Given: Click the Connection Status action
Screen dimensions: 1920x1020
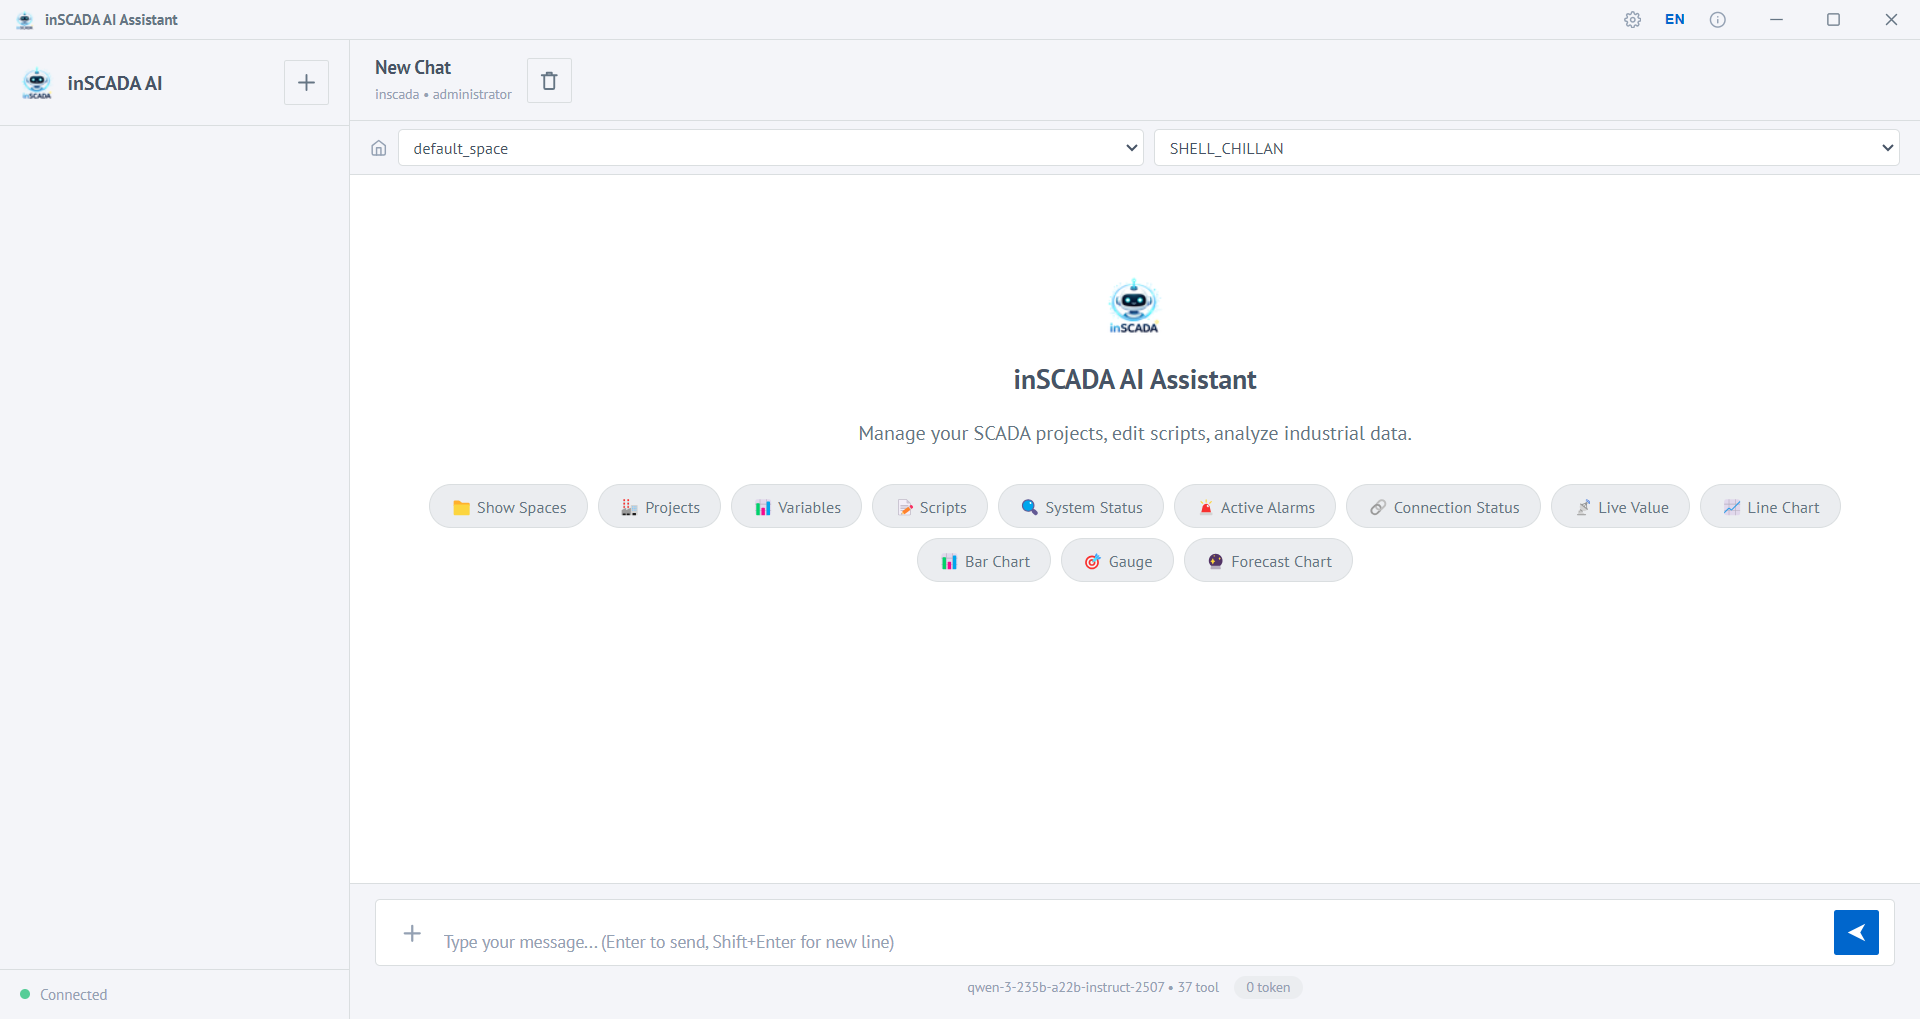Looking at the screenshot, I should (x=1442, y=506).
